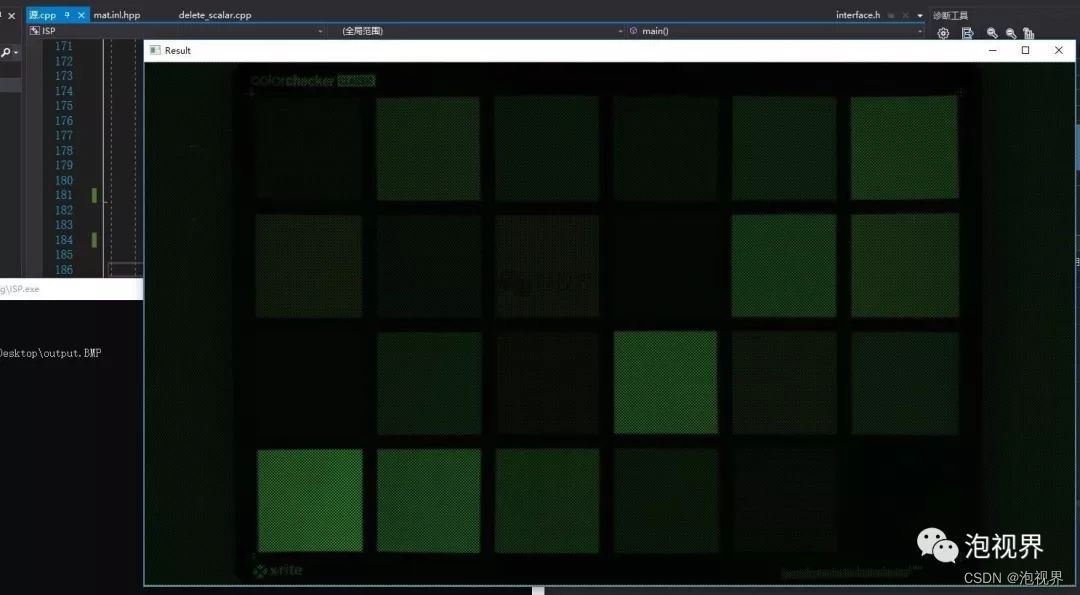Click line number 181 in the editor

(x=64, y=195)
